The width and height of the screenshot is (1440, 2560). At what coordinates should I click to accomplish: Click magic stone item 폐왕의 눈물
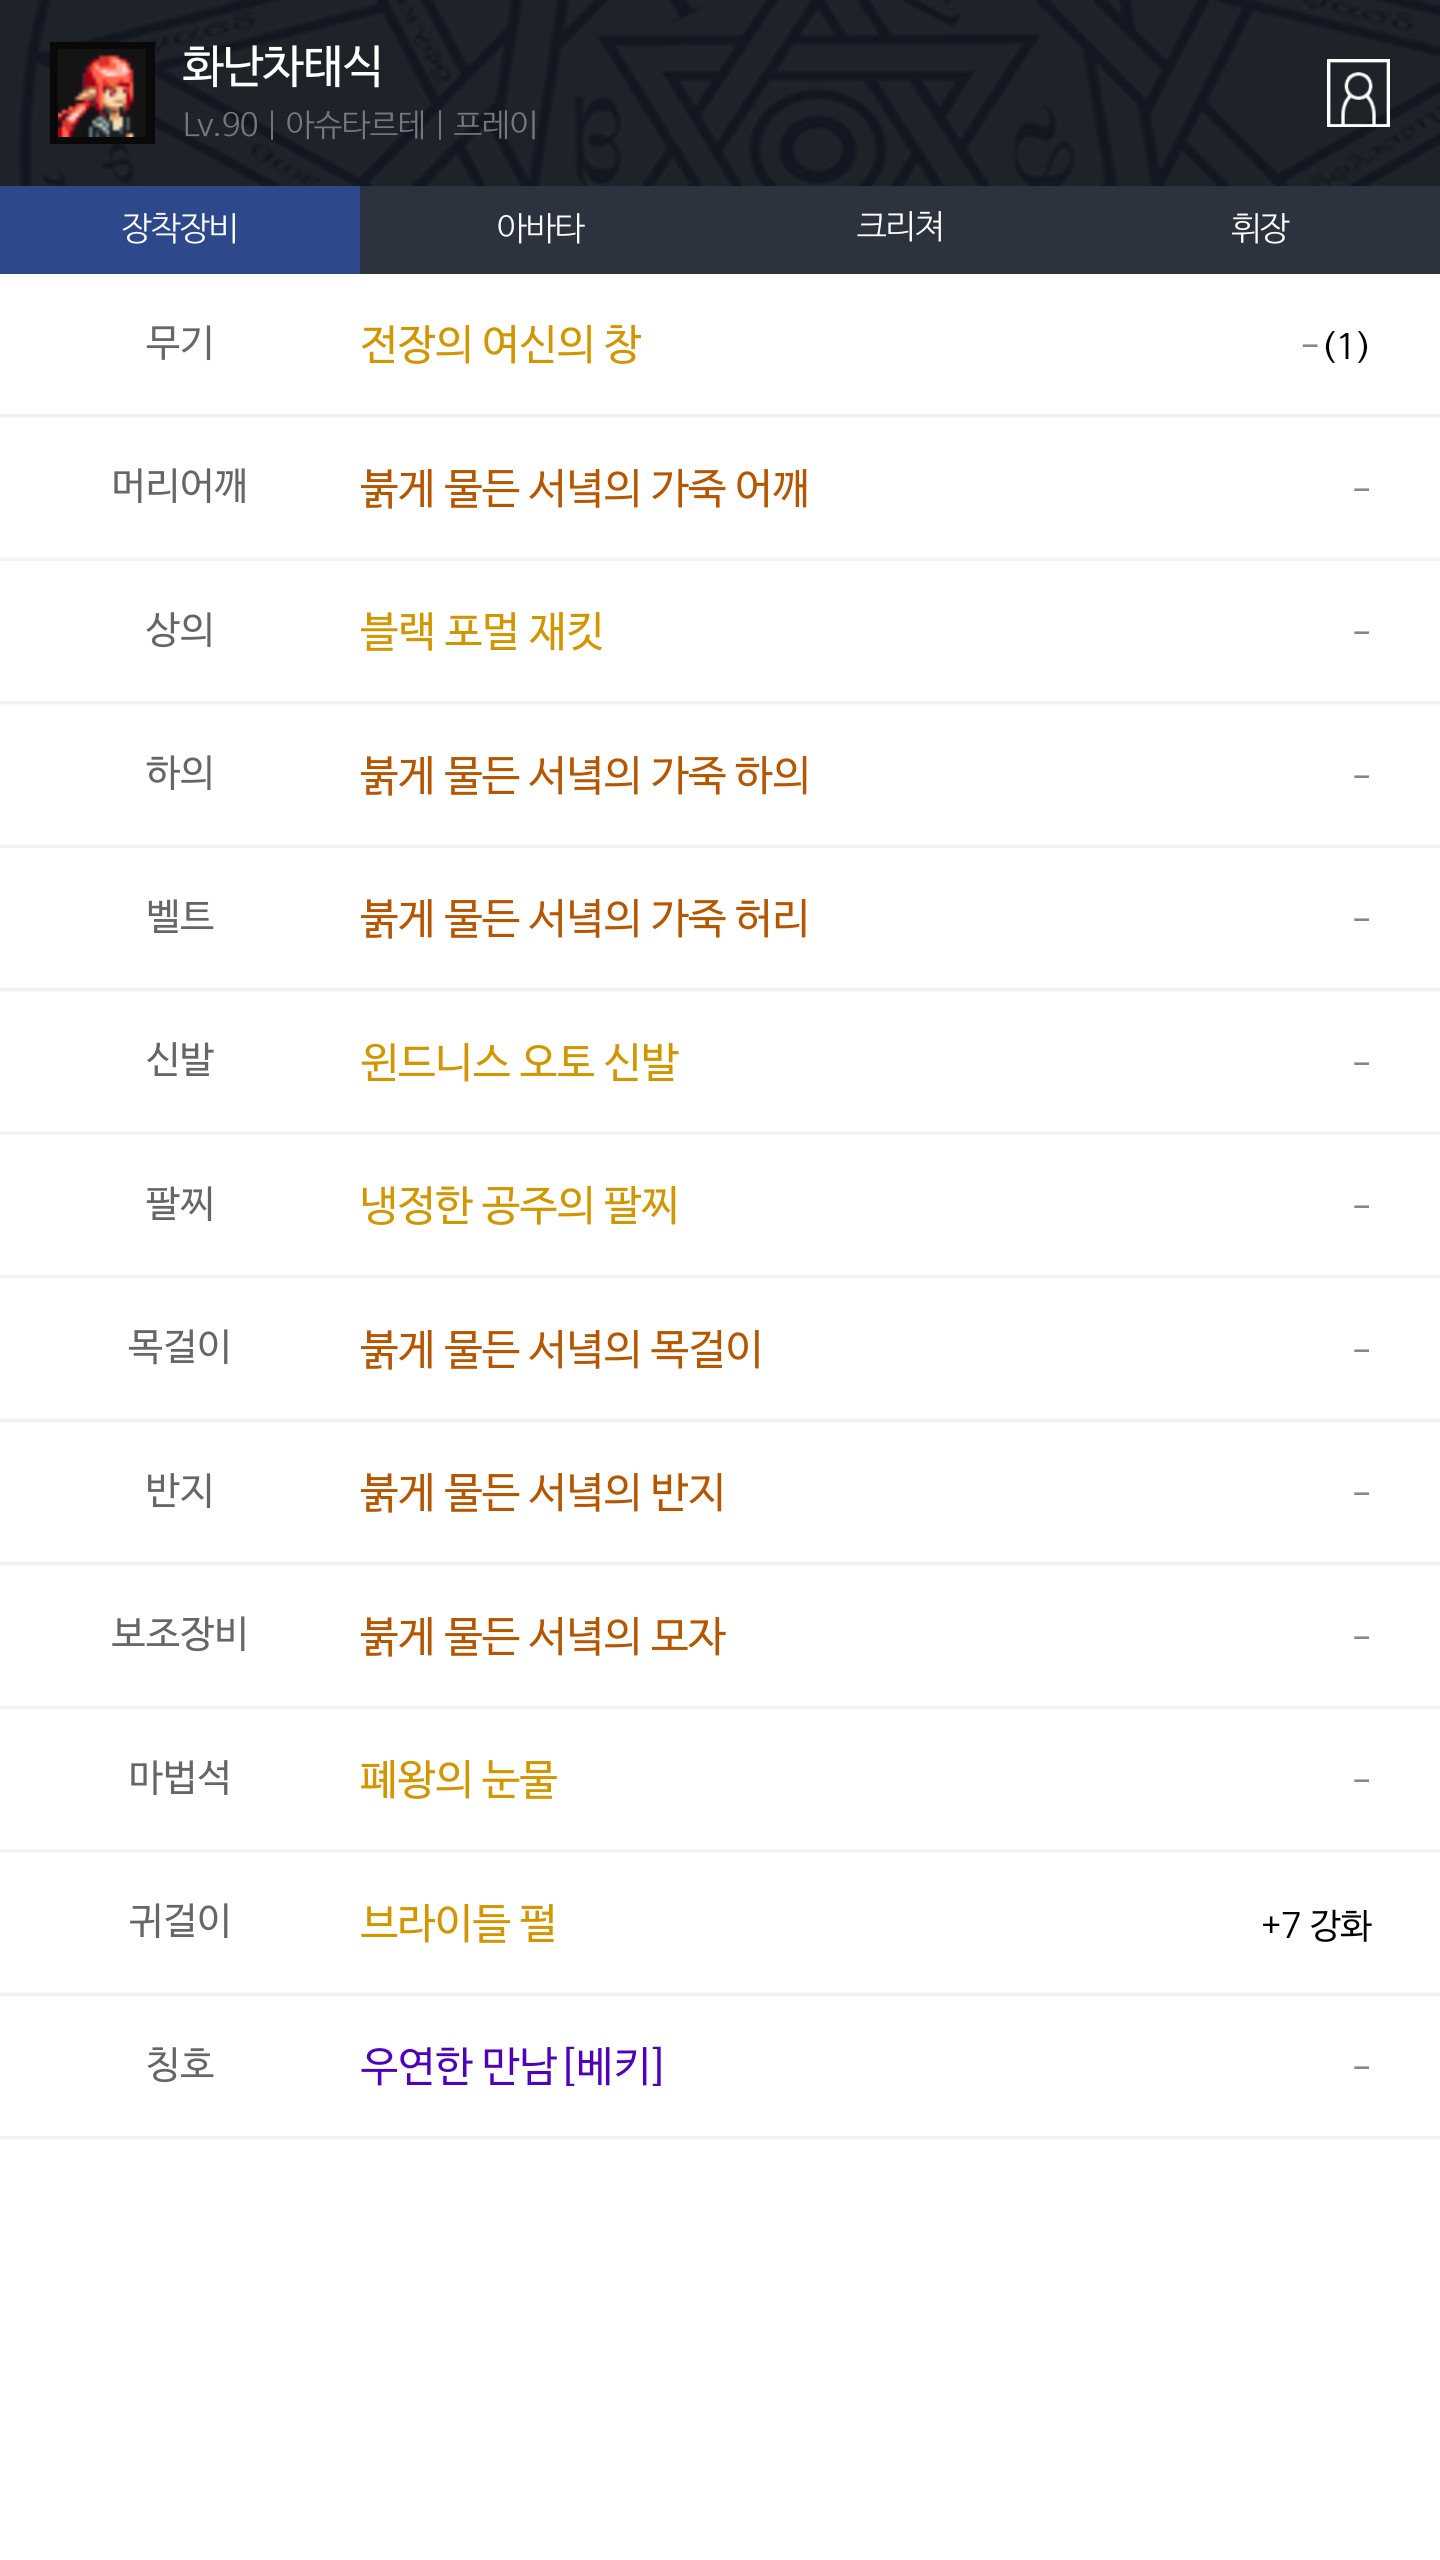tap(458, 1779)
